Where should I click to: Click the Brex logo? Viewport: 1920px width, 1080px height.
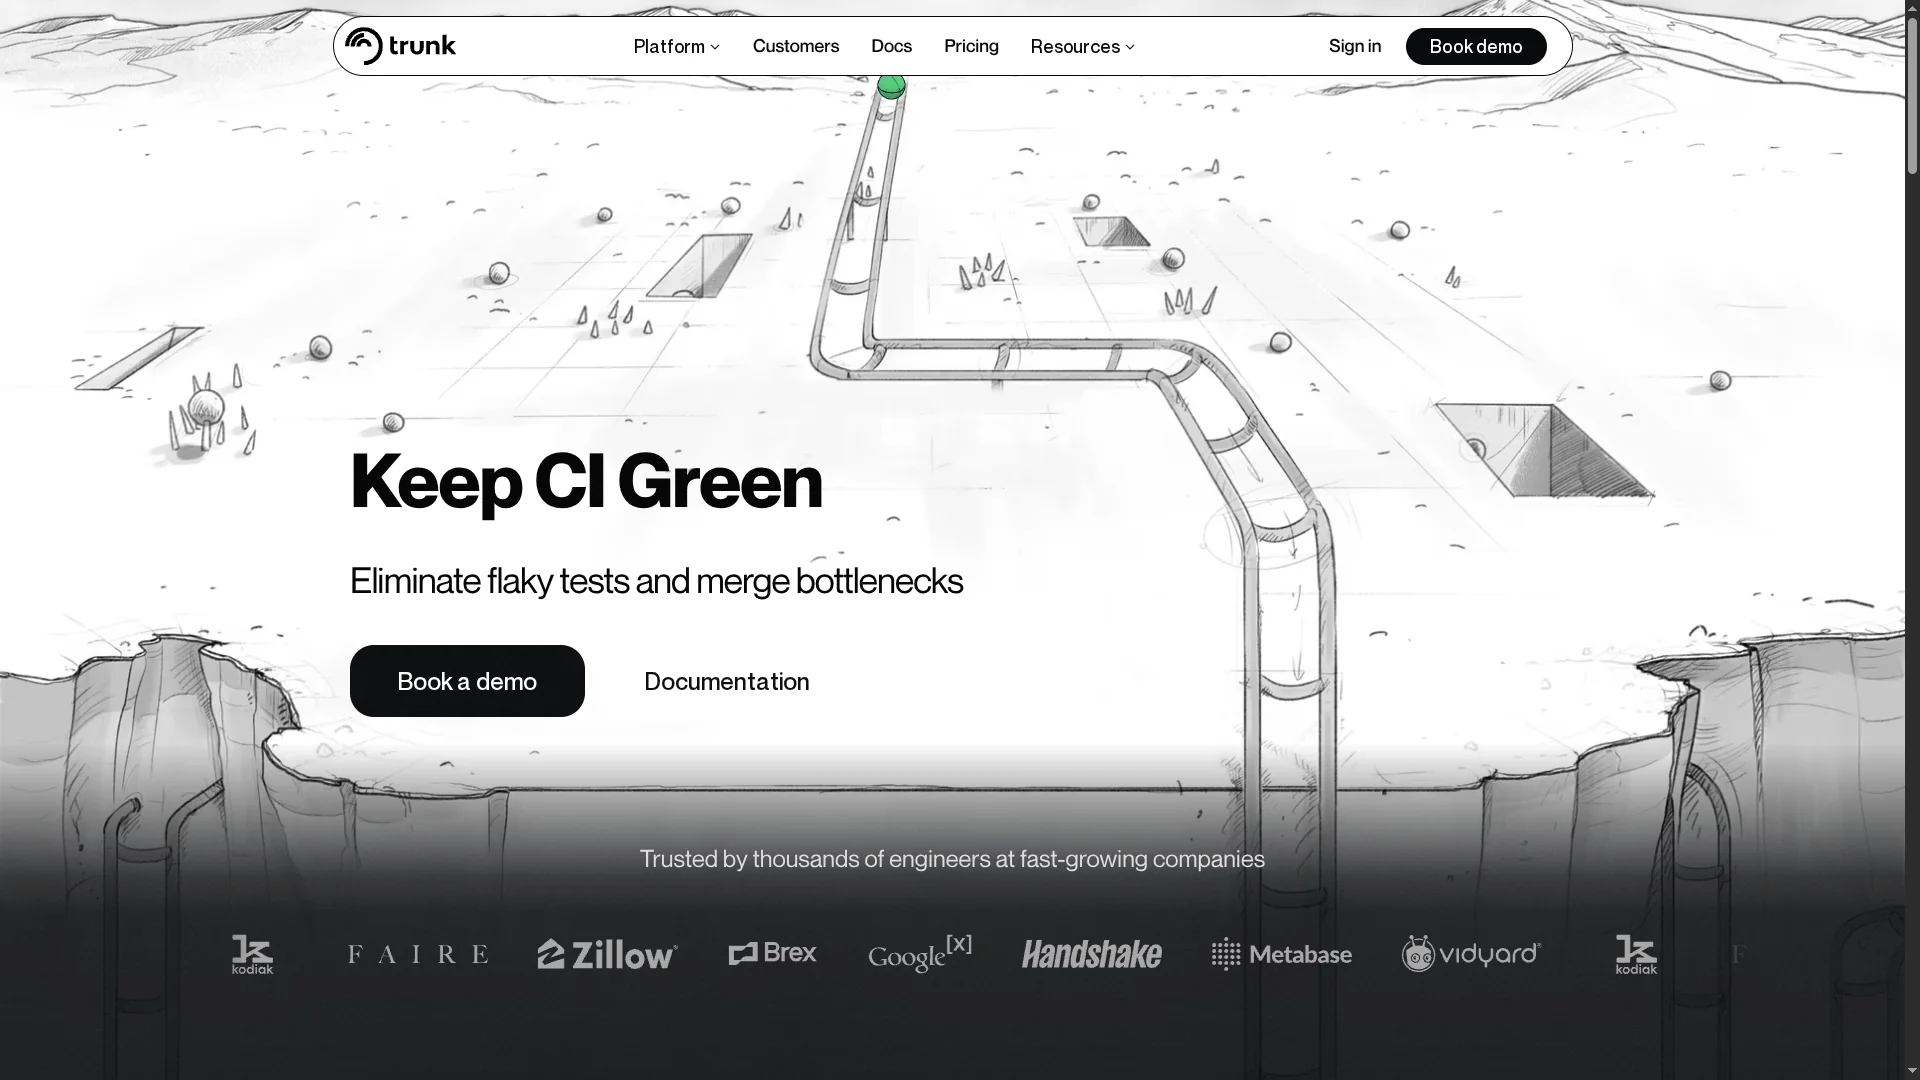click(772, 953)
